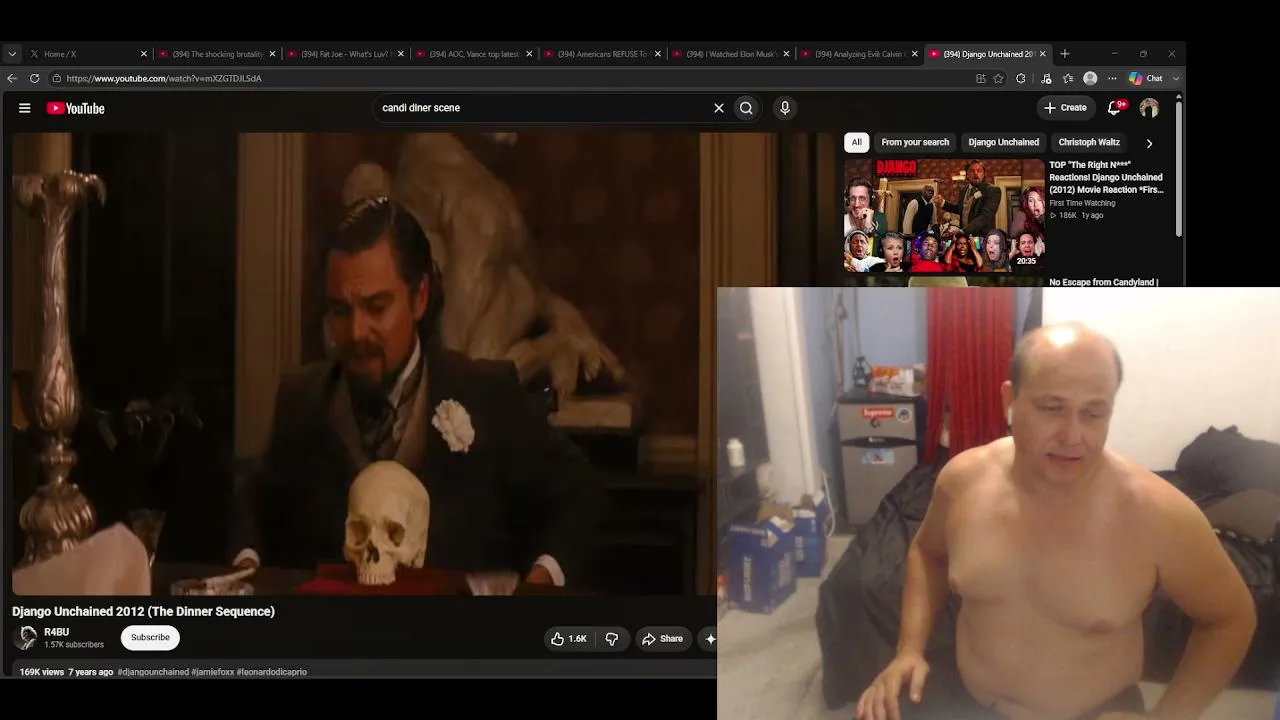The width and height of the screenshot is (1280, 720).
Task: Show more filter chips with right arrow
Action: 1149,143
